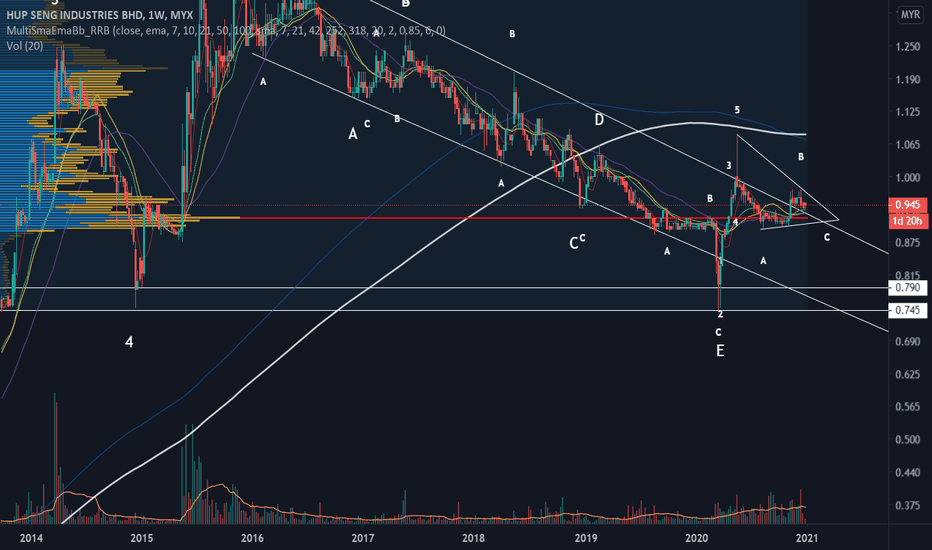Click the 2021 label on time axis

tap(807, 539)
